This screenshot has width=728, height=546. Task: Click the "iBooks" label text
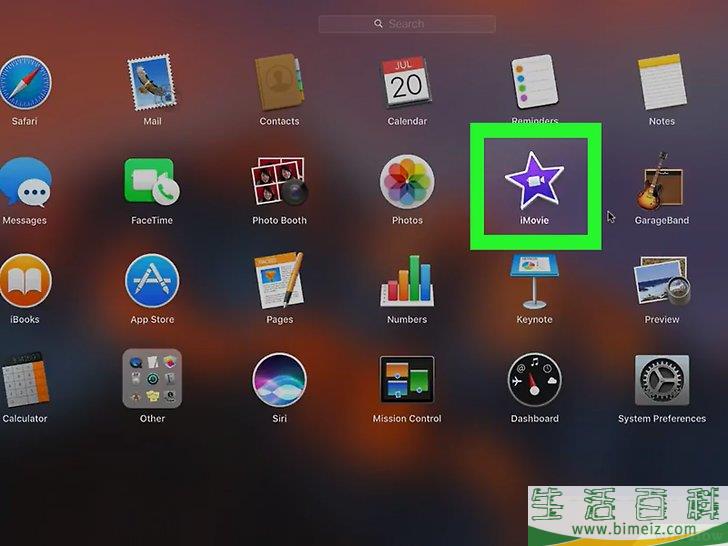[x=25, y=319]
